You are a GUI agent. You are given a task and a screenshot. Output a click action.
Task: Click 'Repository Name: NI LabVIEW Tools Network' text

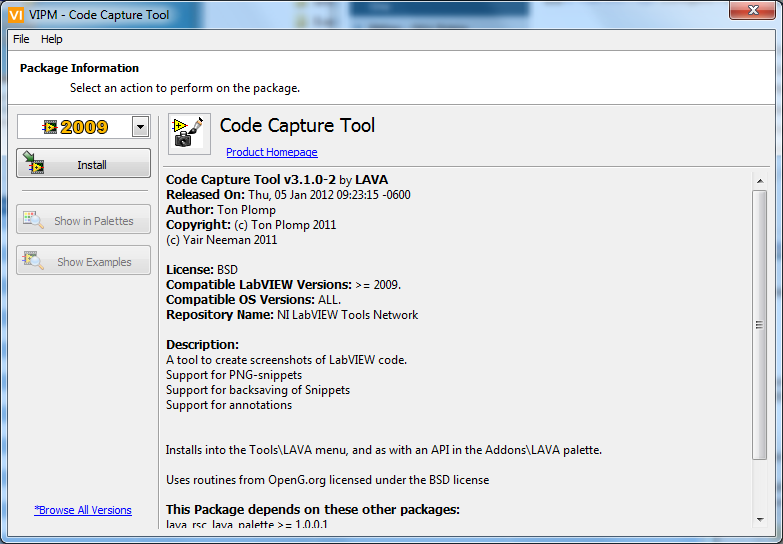[292, 314]
